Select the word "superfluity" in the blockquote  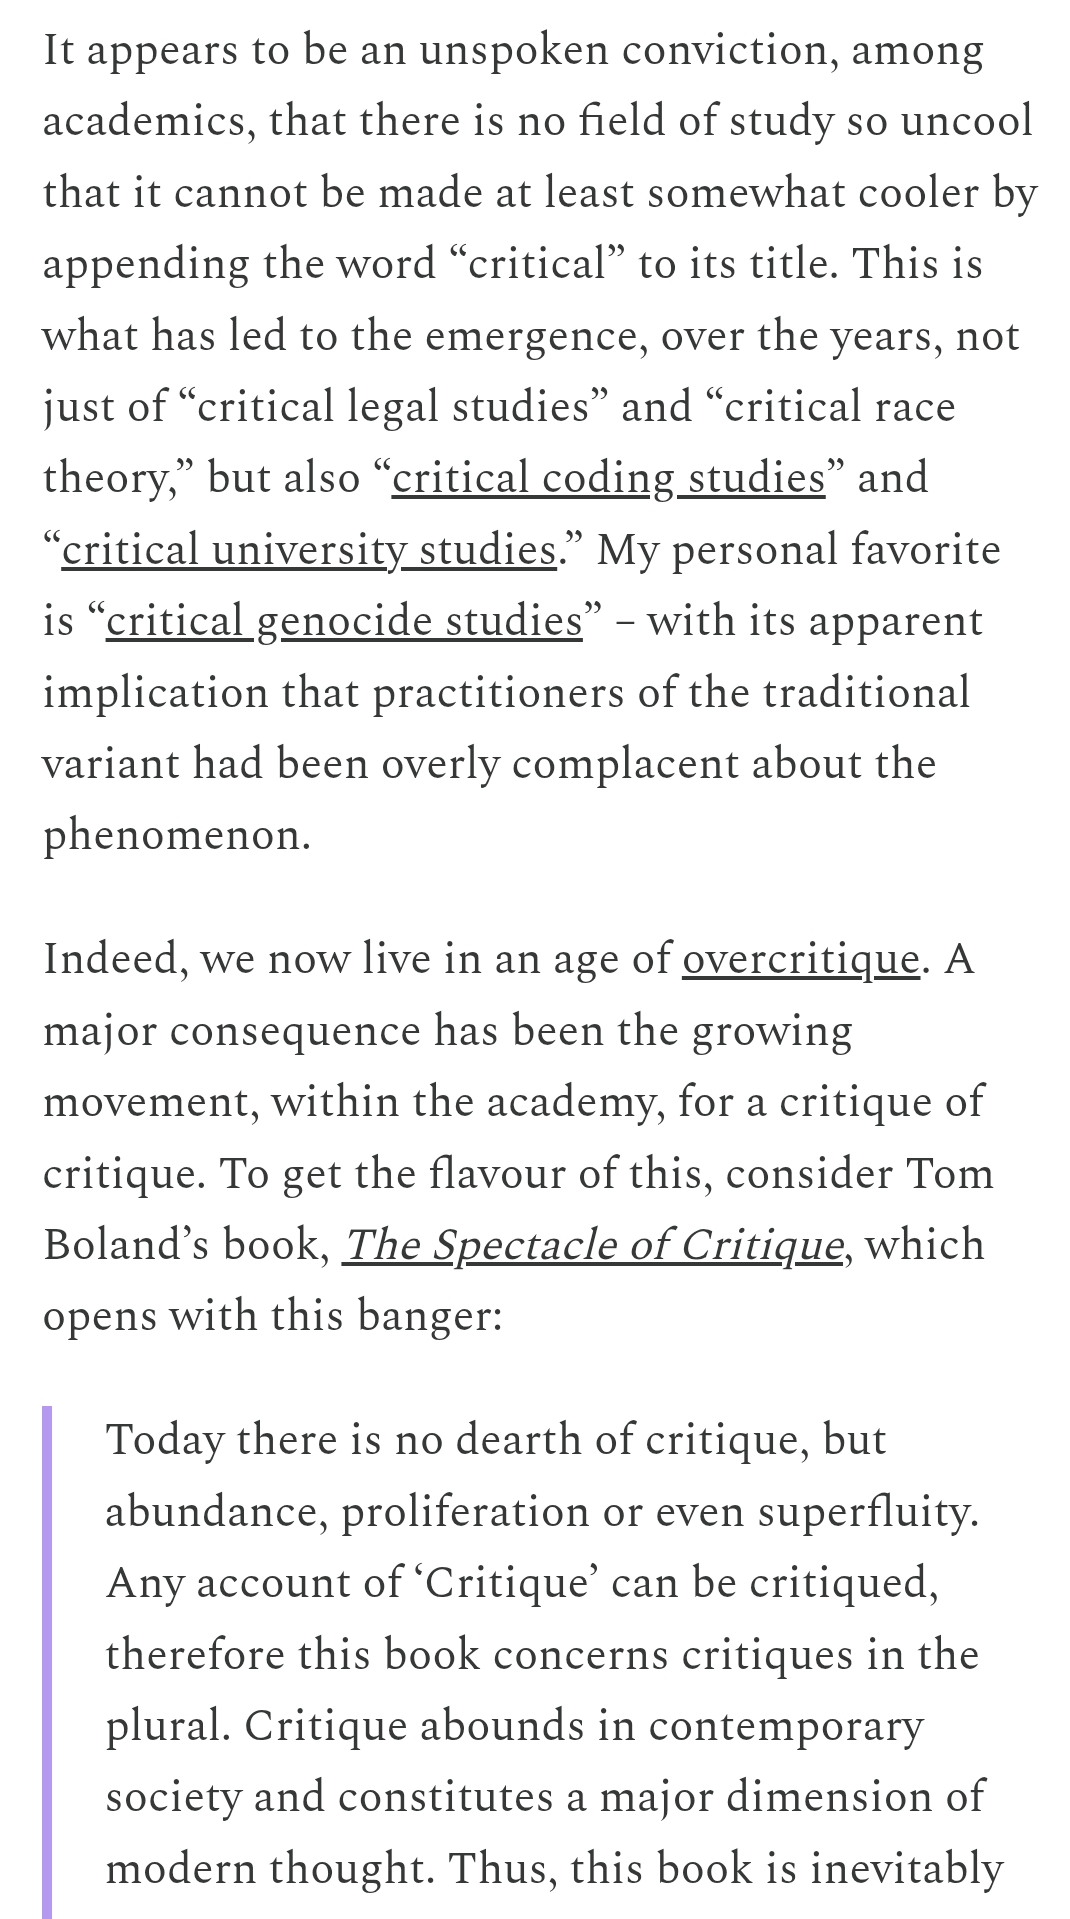(866, 1512)
